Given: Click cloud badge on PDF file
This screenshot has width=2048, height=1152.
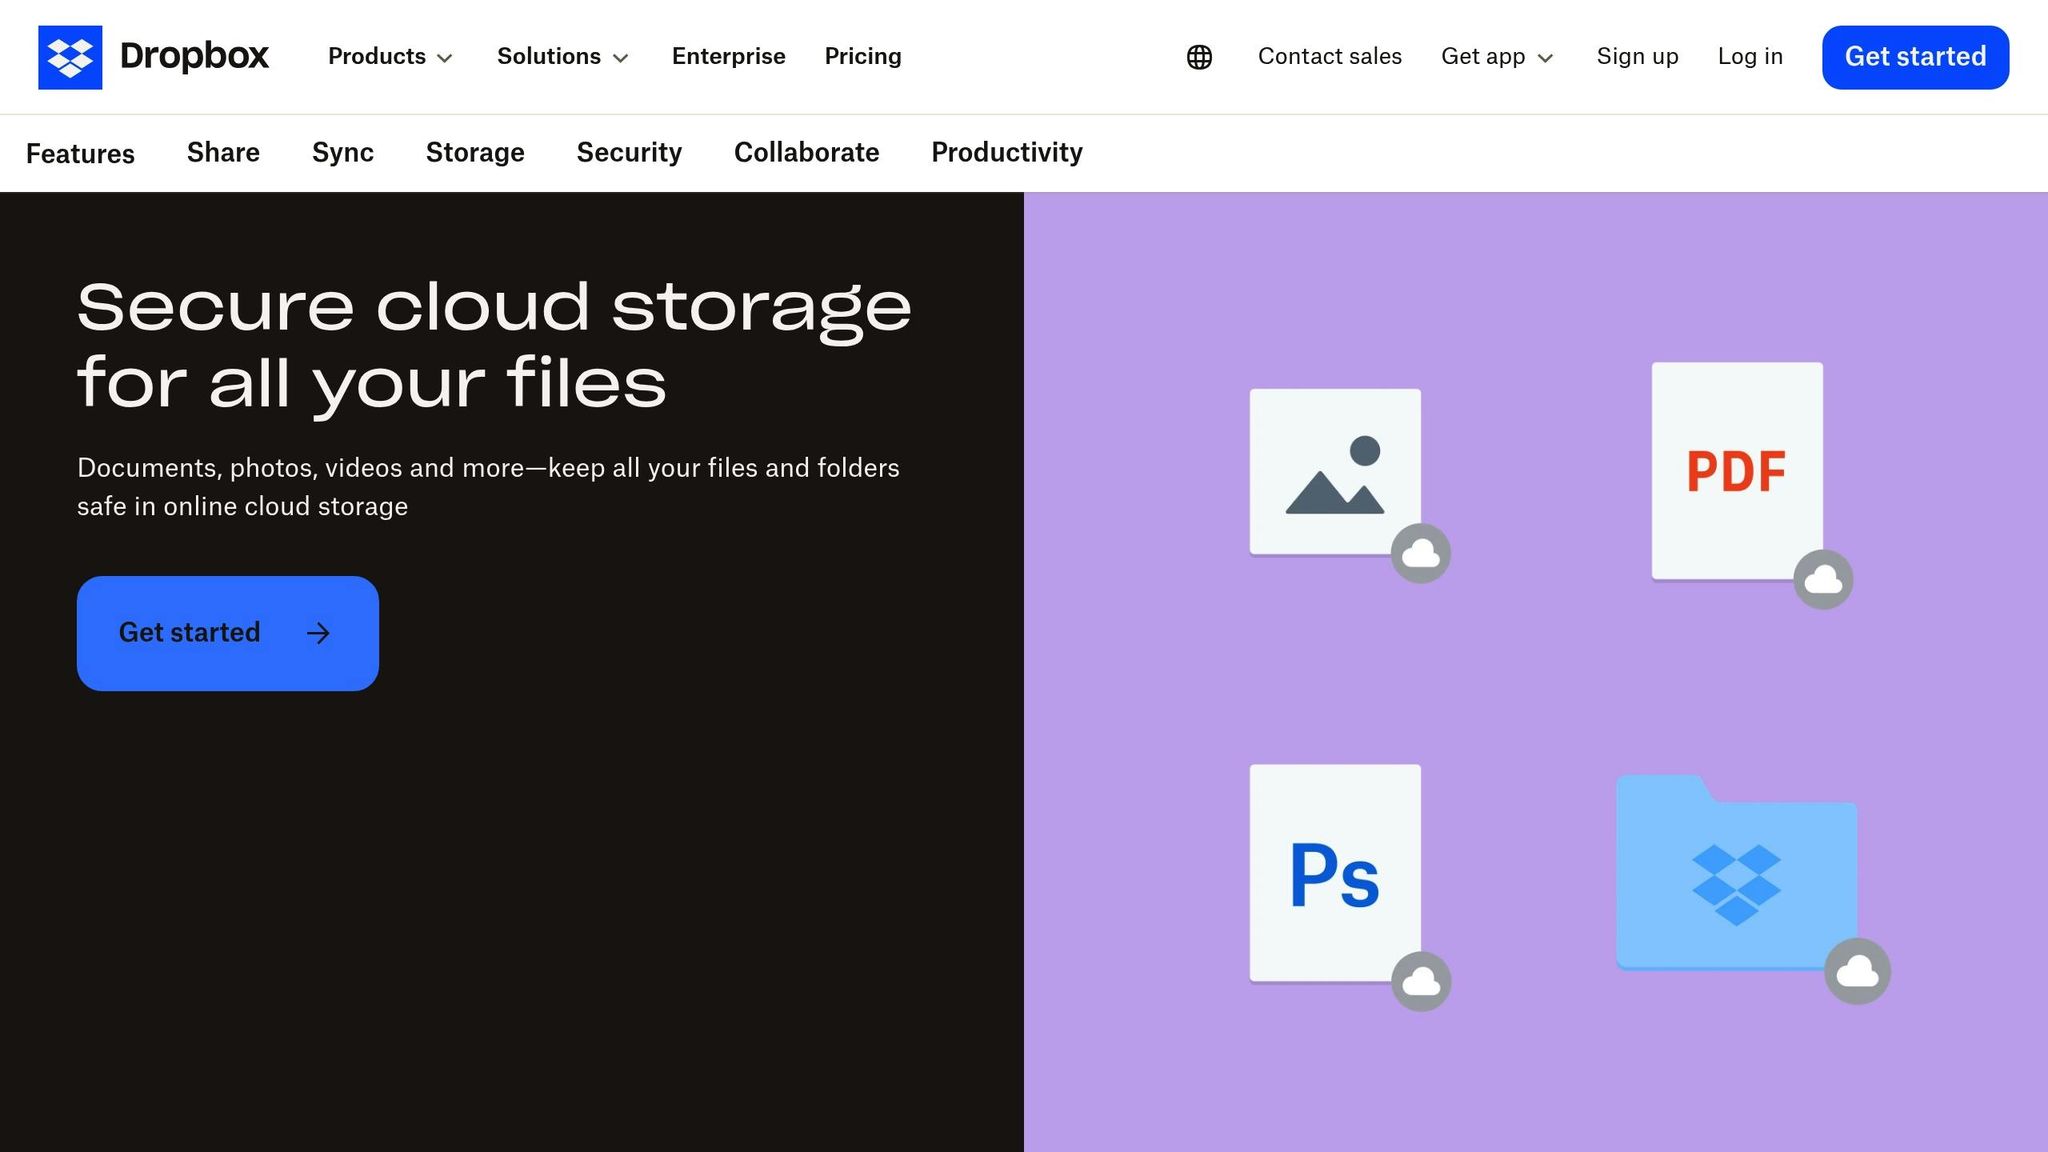Looking at the screenshot, I should (x=1823, y=579).
